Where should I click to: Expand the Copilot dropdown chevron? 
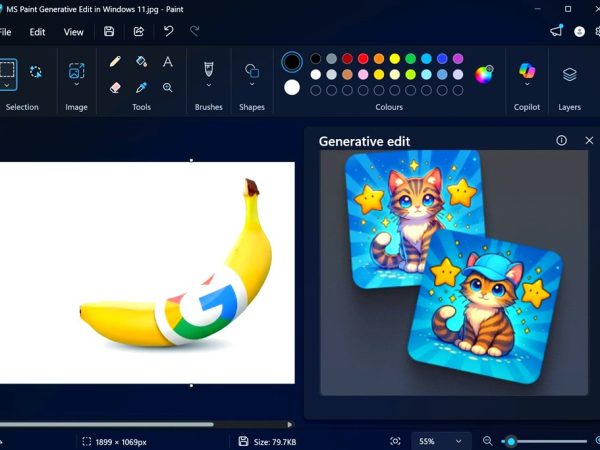527,84
